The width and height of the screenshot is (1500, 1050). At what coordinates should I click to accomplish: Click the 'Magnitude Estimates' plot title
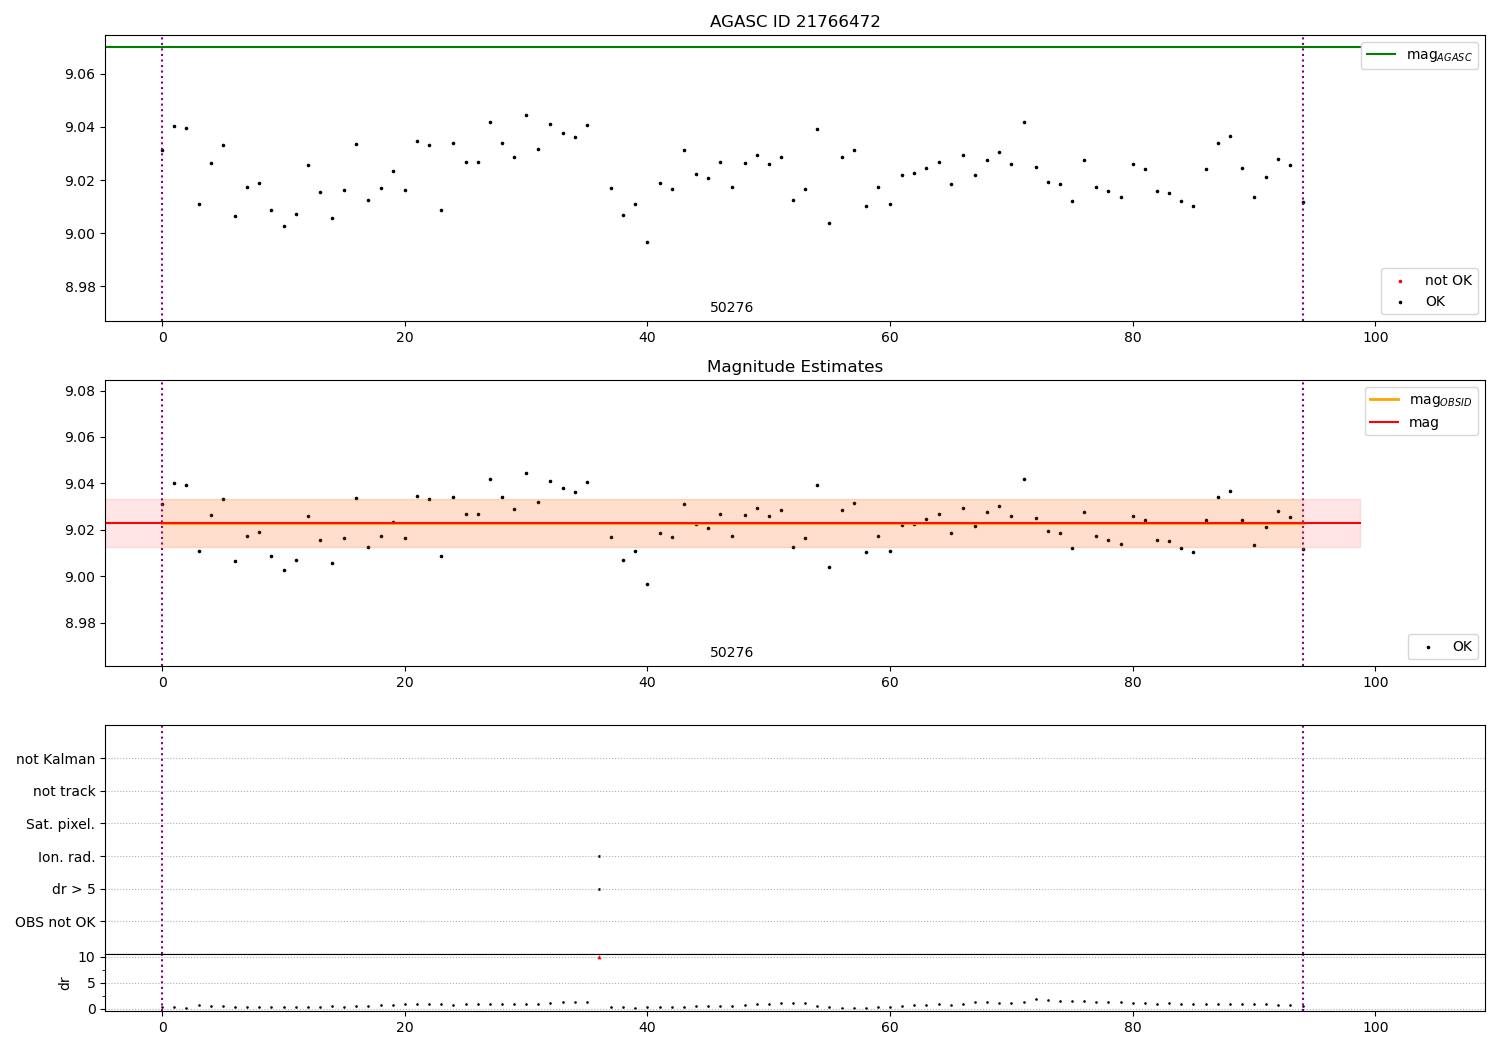point(795,366)
